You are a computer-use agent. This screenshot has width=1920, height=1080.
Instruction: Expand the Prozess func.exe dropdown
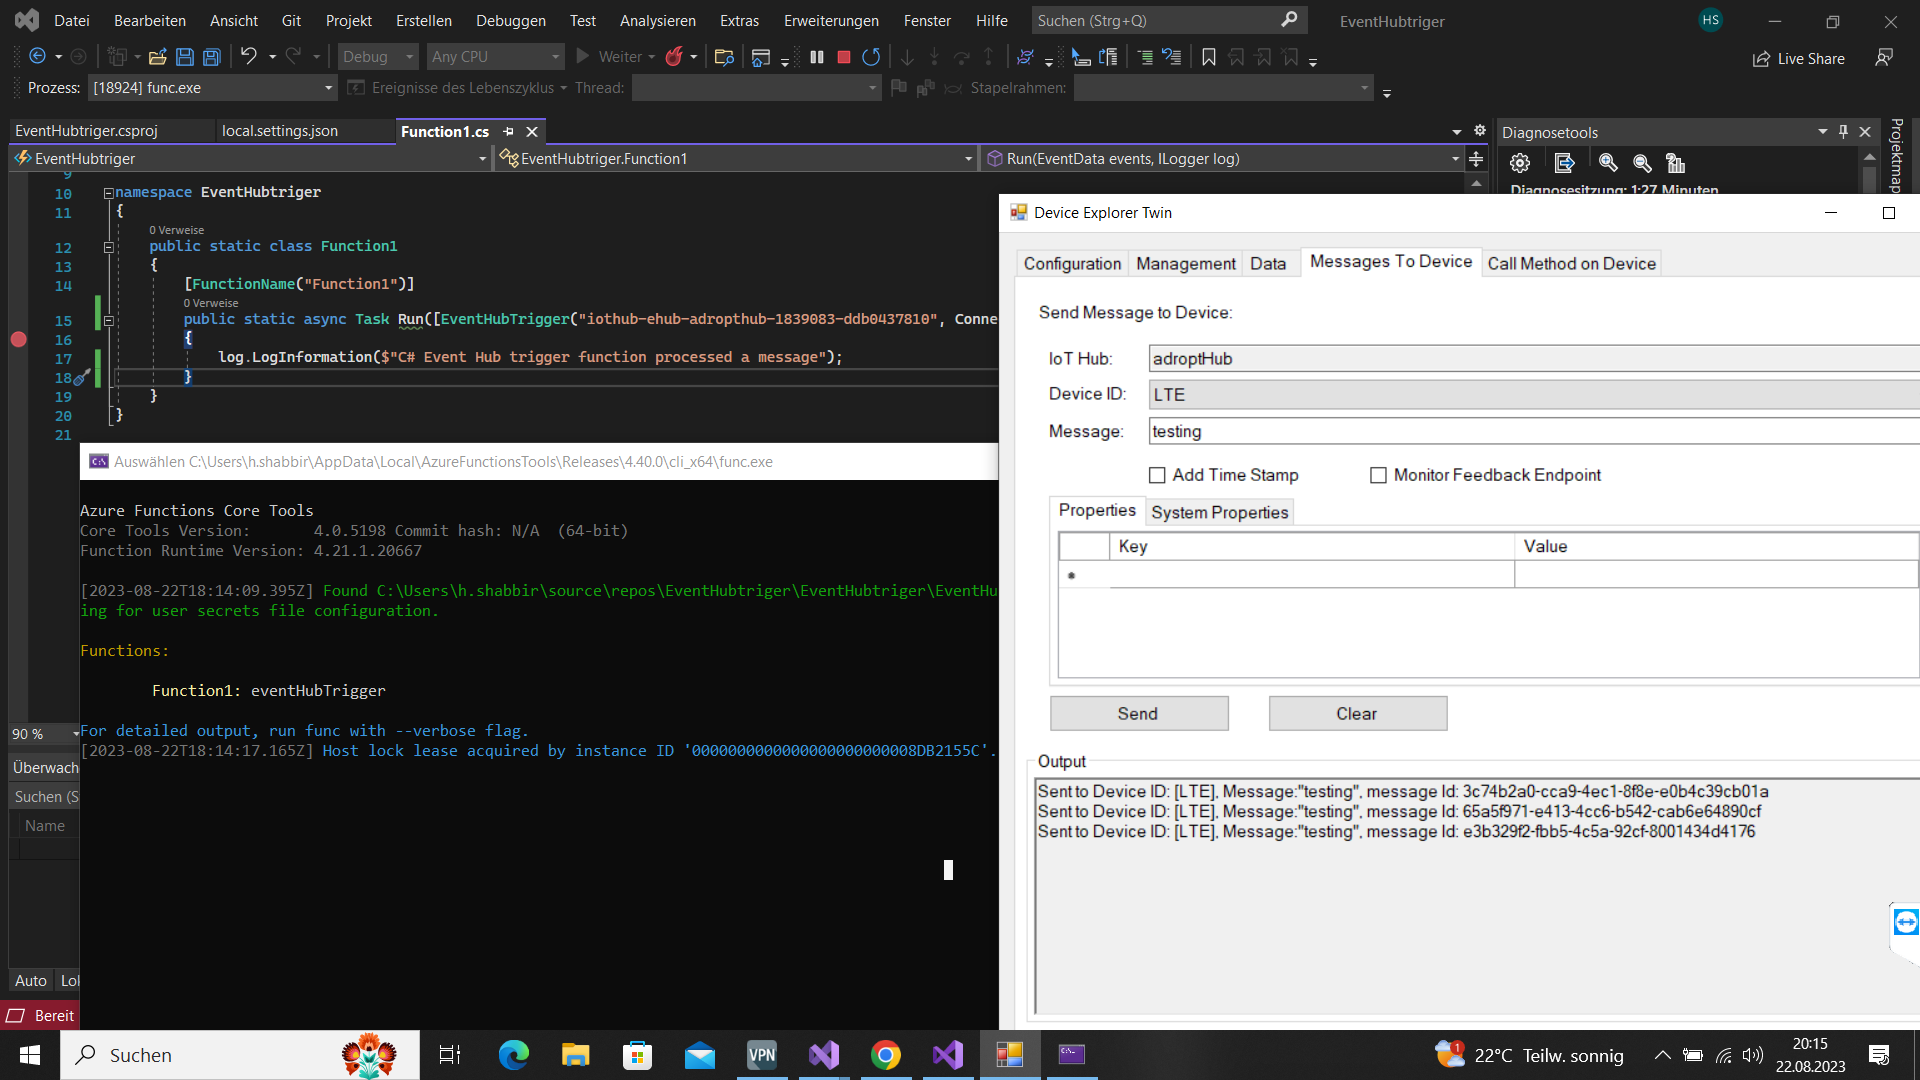[328, 88]
